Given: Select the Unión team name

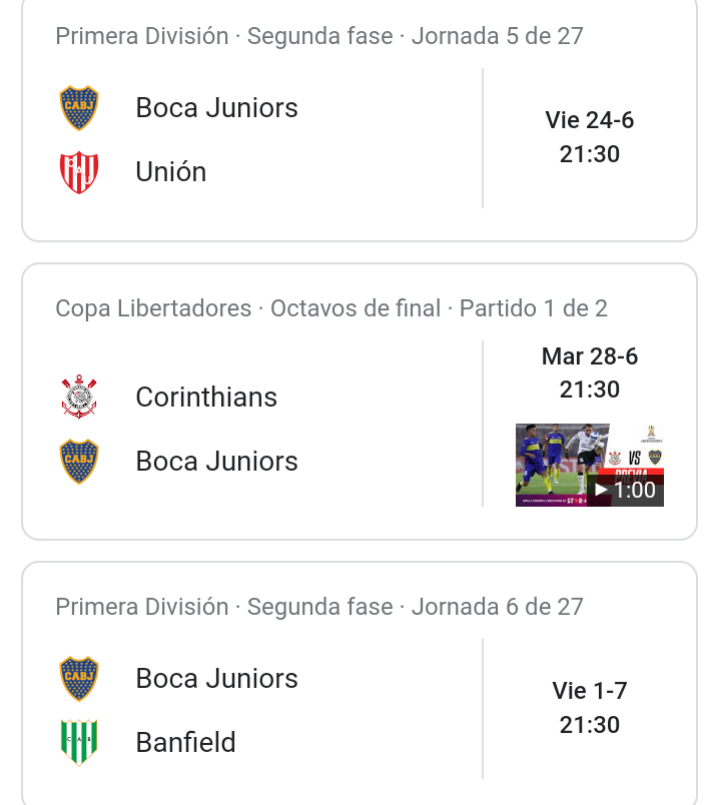Looking at the screenshot, I should tap(171, 171).
